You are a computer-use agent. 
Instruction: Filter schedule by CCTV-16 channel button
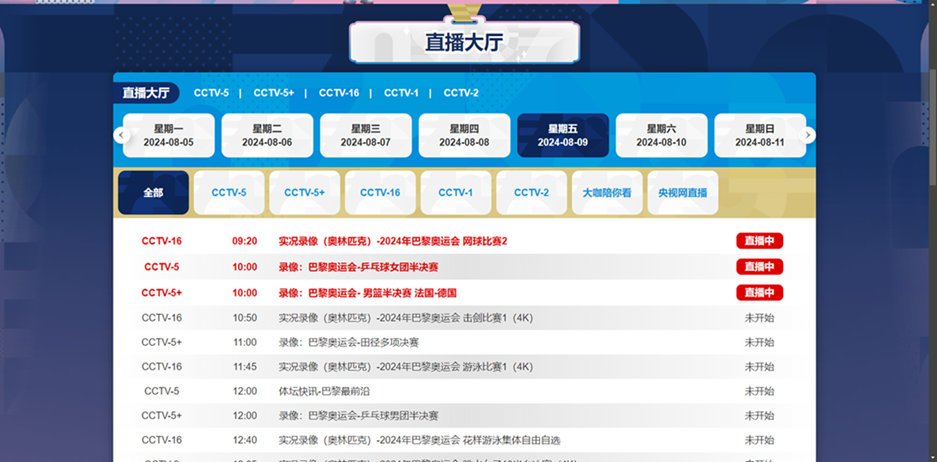(380, 193)
